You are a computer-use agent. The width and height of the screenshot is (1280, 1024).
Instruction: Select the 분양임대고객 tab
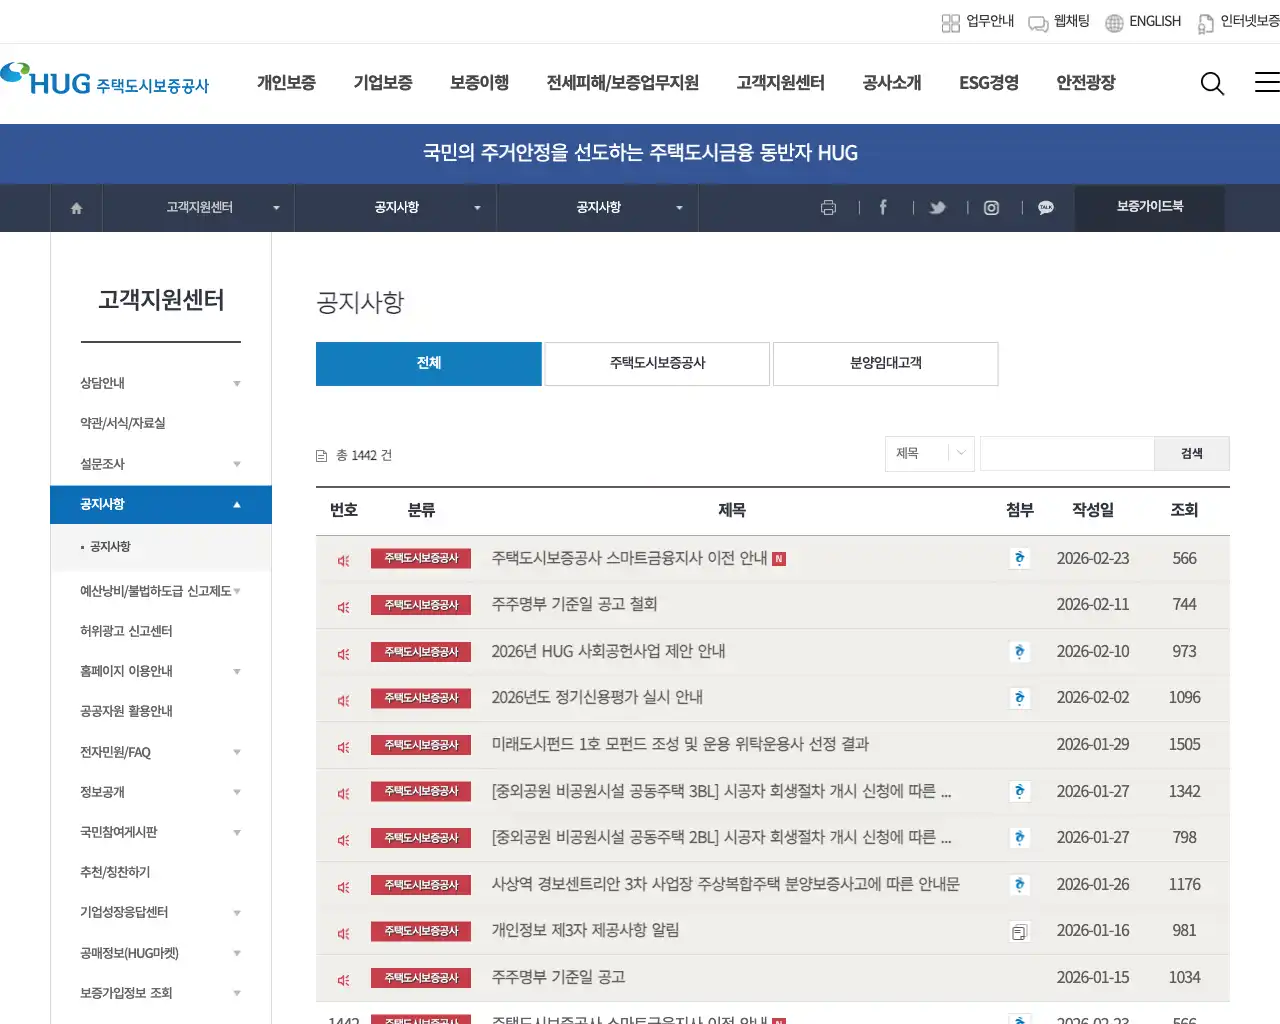click(x=884, y=364)
